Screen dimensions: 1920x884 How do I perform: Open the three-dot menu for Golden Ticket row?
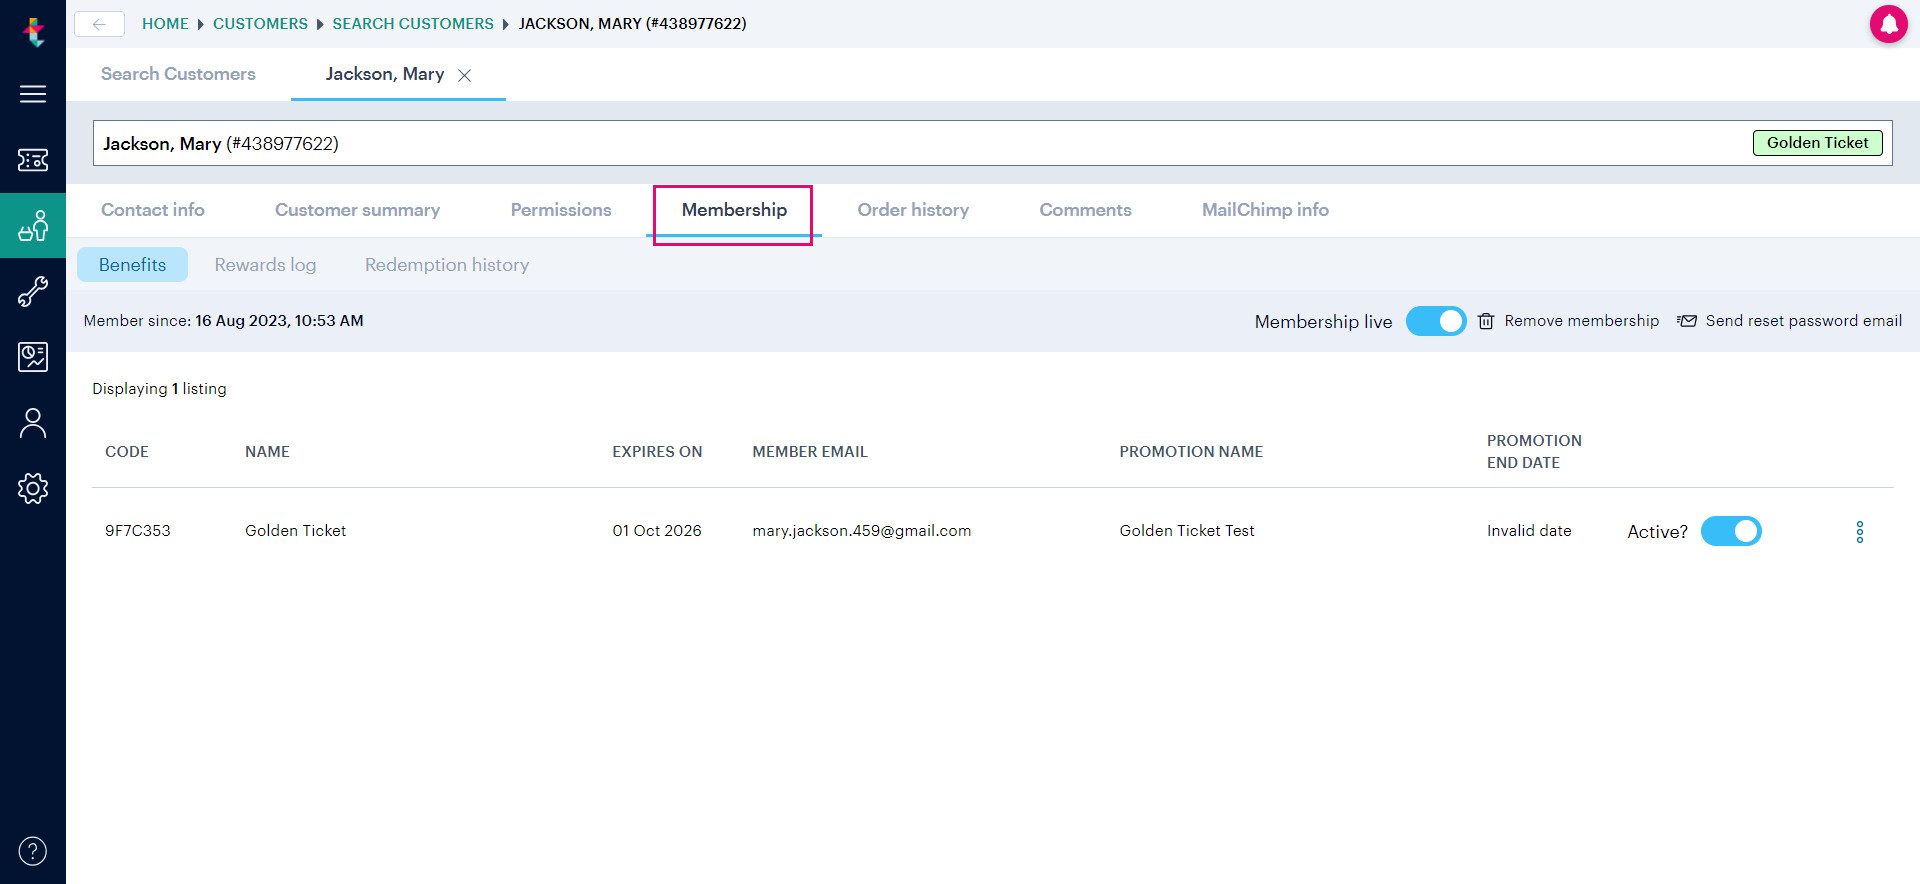(x=1859, y=532)
